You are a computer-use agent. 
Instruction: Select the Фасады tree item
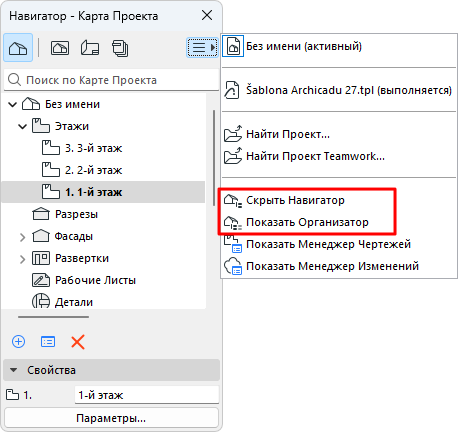coord(74,236)
